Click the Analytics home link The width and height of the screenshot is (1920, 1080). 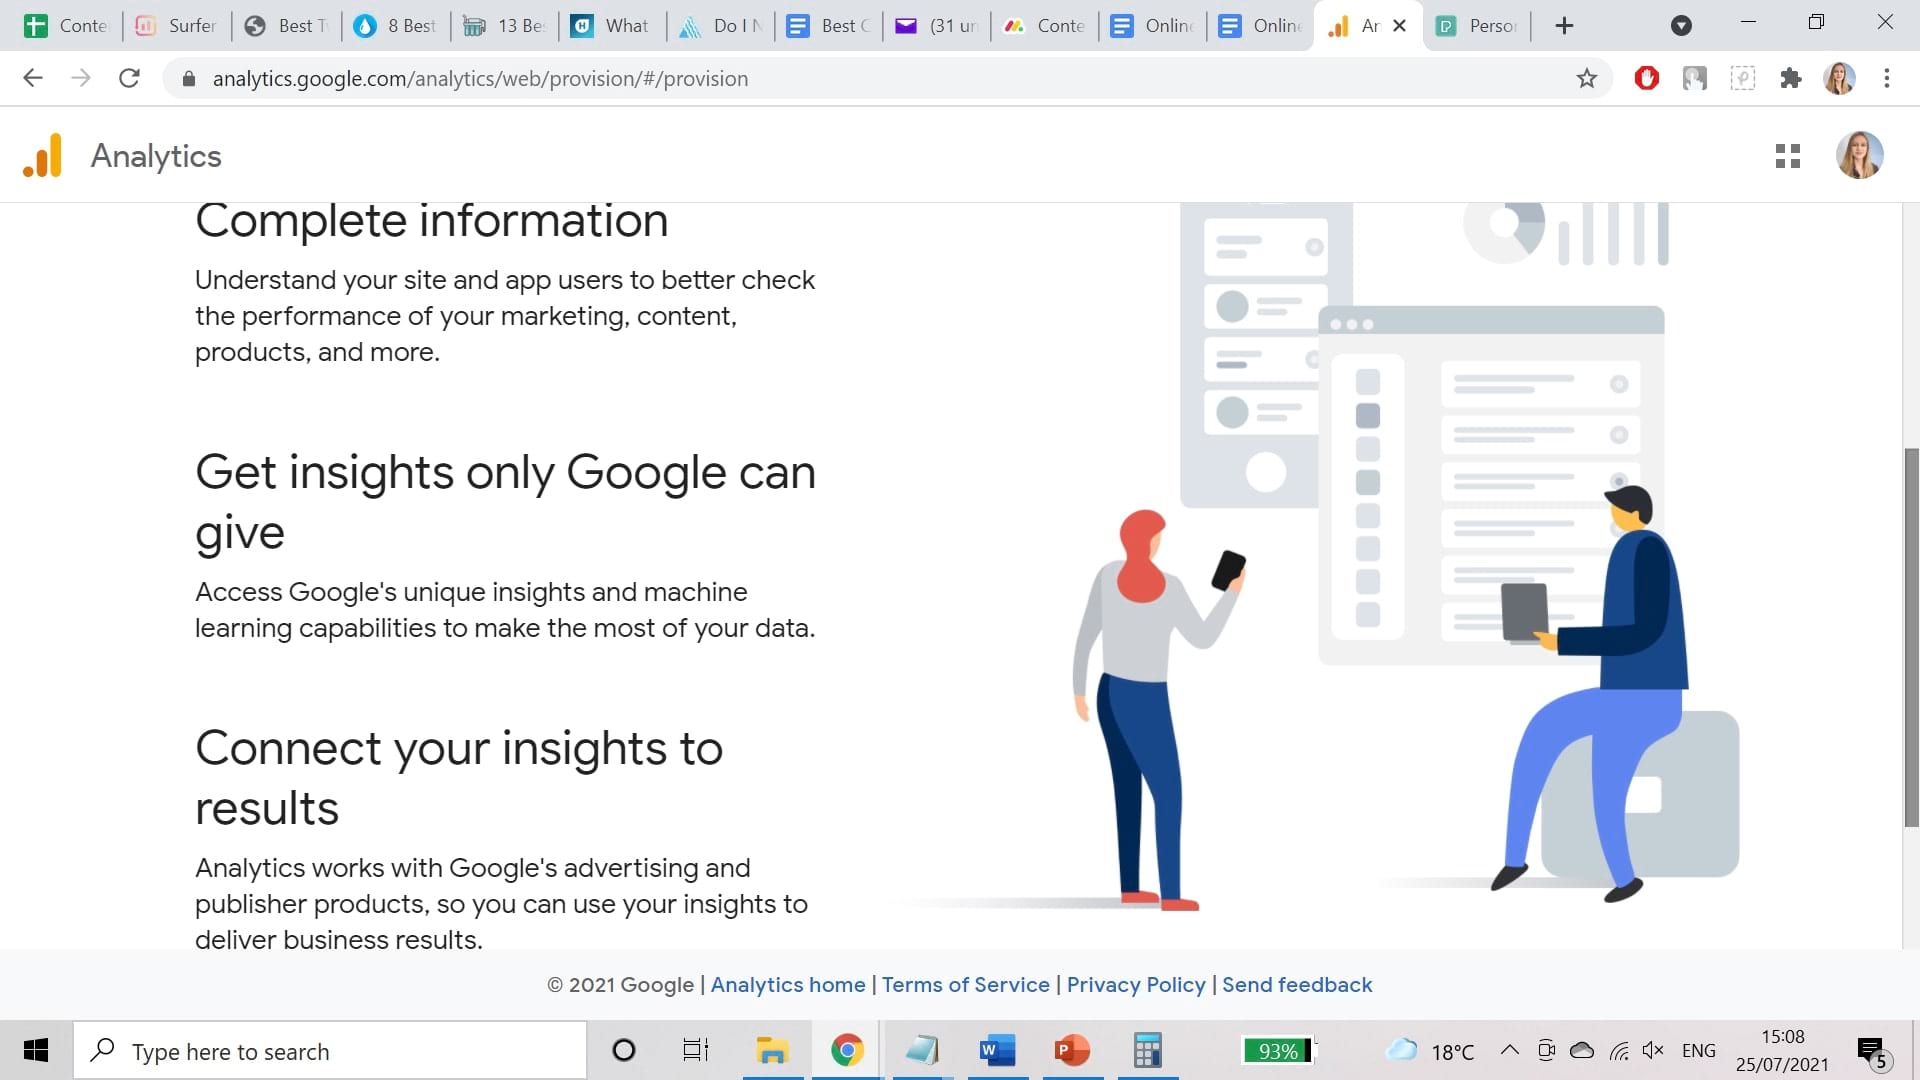point(787,984)
